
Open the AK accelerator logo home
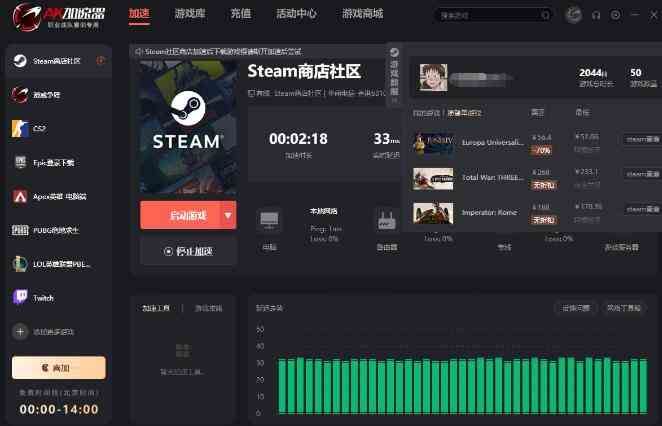click(59, 17)
